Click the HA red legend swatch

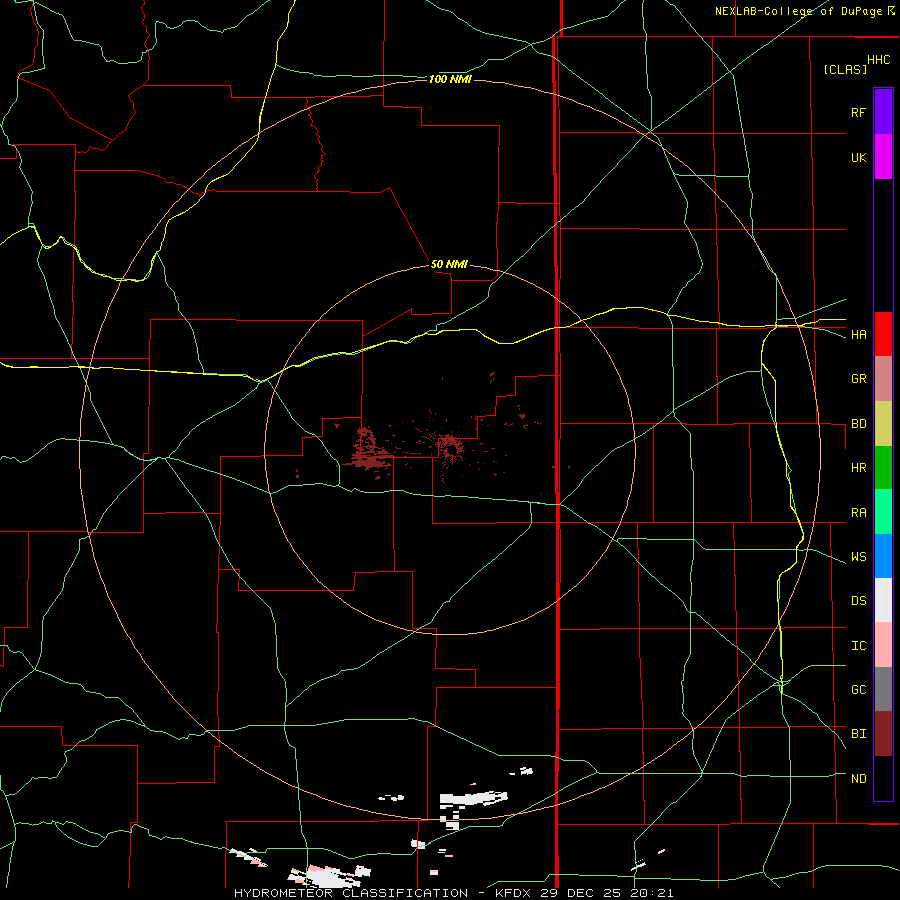pos(883,334)
